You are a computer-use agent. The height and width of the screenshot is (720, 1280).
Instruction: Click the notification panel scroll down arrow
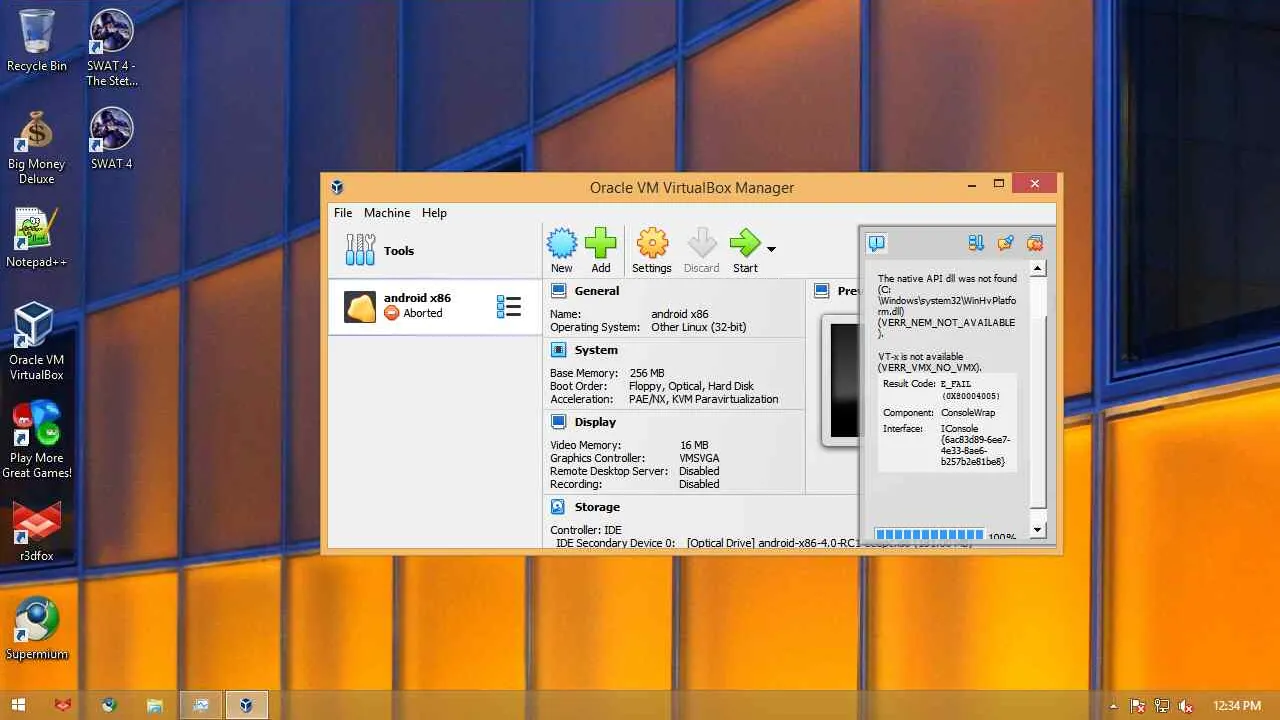1038,530
